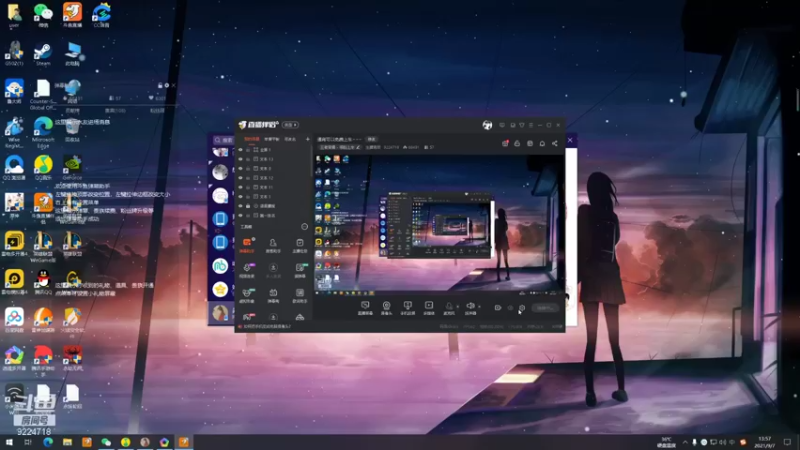Click the start live streaming button

[x=544, y=308]
